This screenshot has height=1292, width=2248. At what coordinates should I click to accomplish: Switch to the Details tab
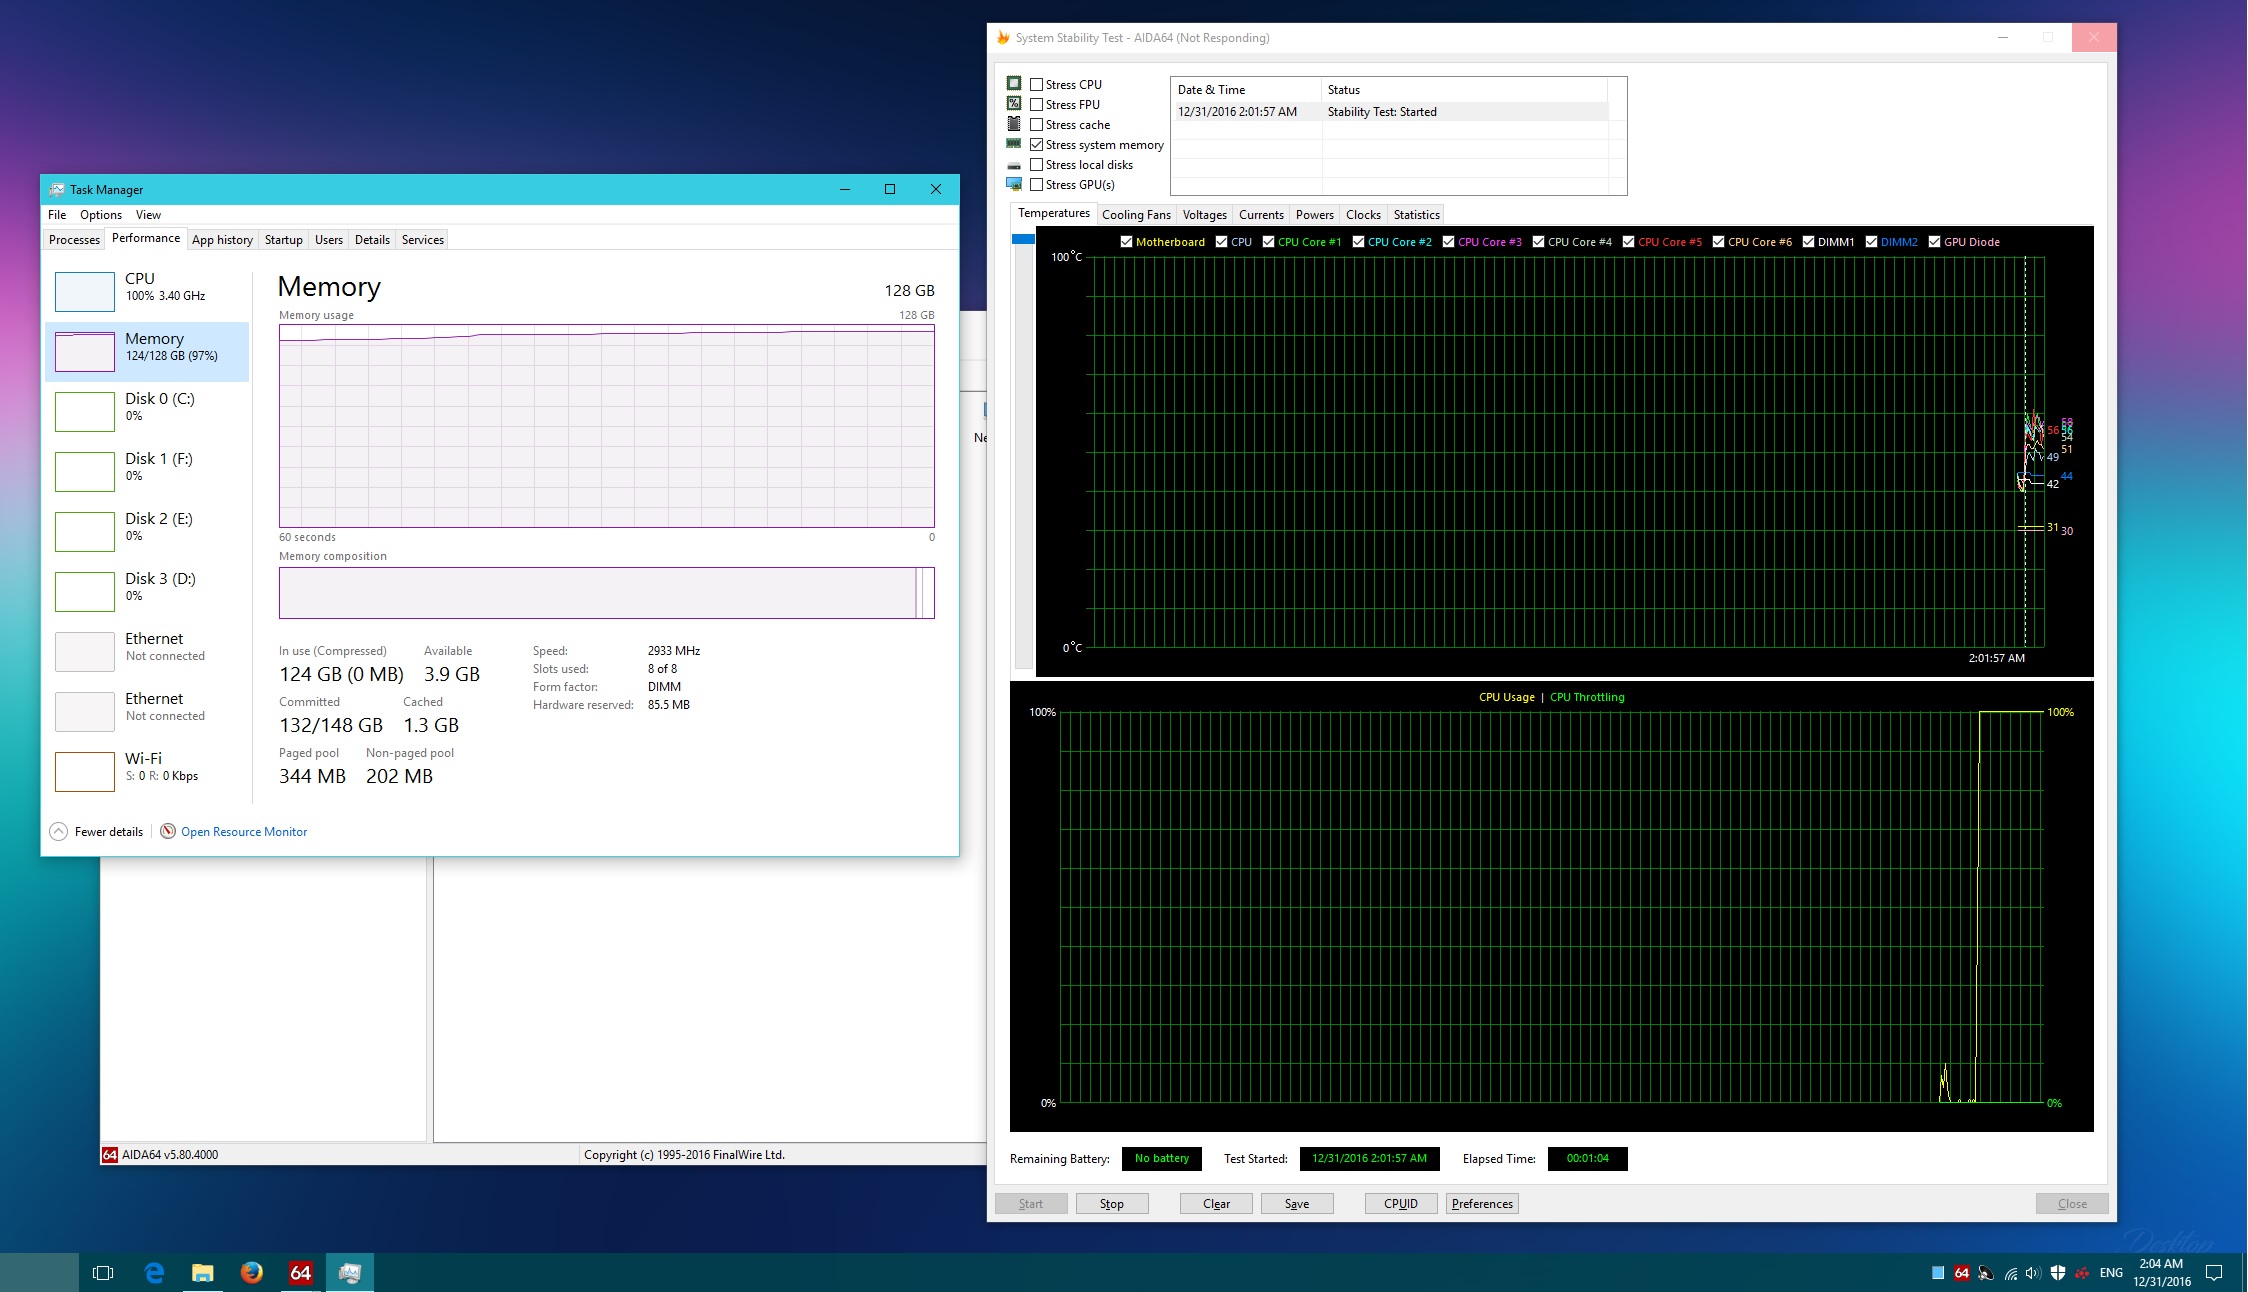pos(372,240)
